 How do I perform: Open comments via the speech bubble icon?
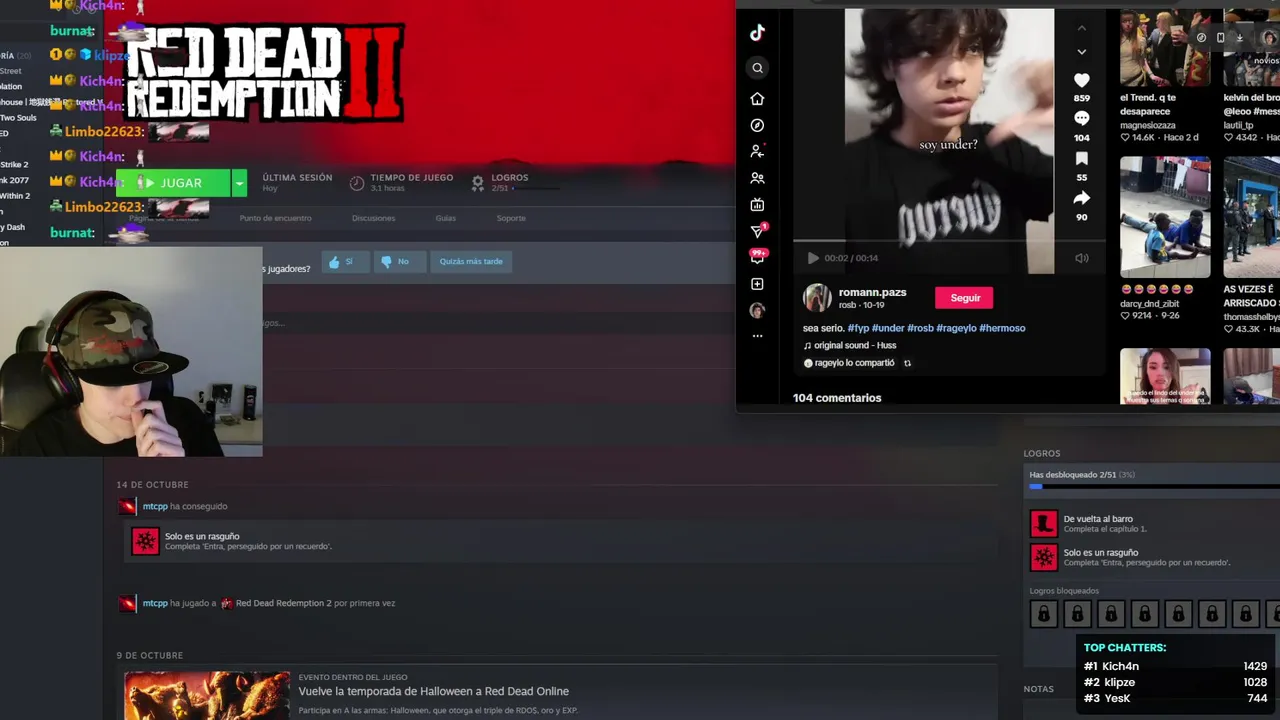click(x=1081, y=119)
